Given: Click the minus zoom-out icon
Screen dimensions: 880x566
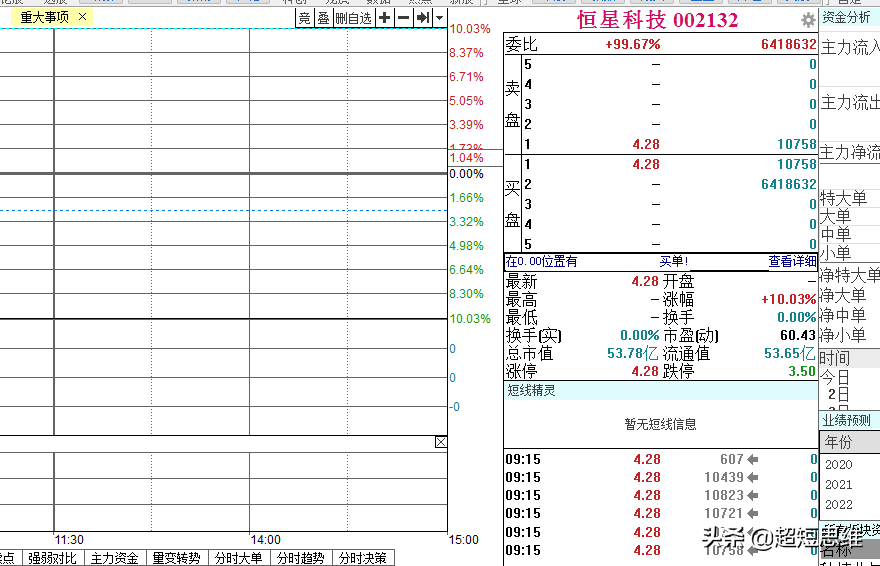Looking at the screenshot, I should [403, 19].
